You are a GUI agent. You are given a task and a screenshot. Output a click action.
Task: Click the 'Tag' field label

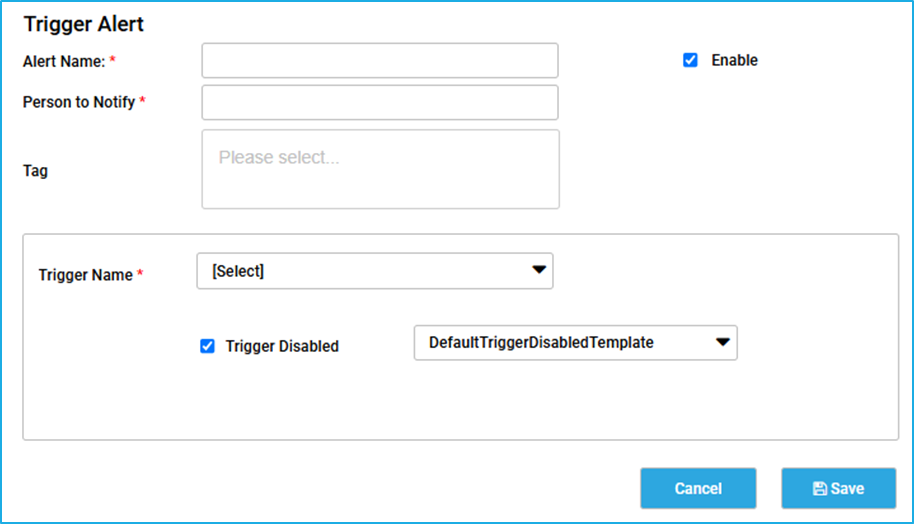[x=35, y=171]
